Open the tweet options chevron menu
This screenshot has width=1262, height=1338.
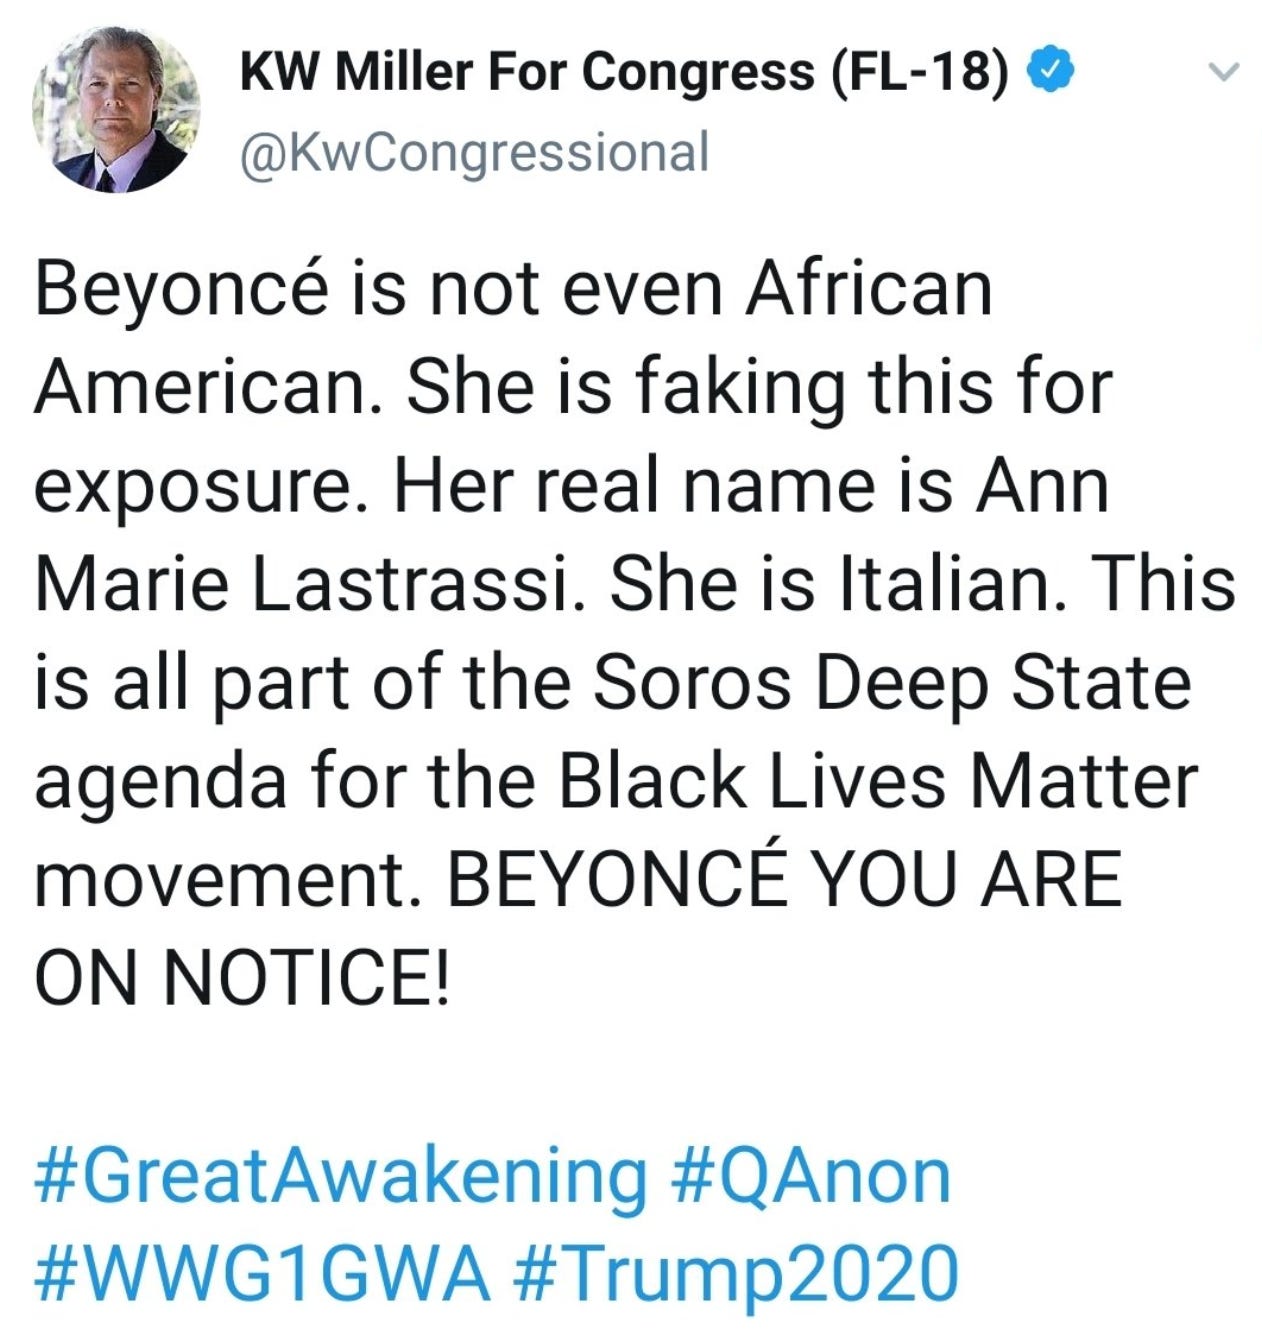coord(1223,71)
